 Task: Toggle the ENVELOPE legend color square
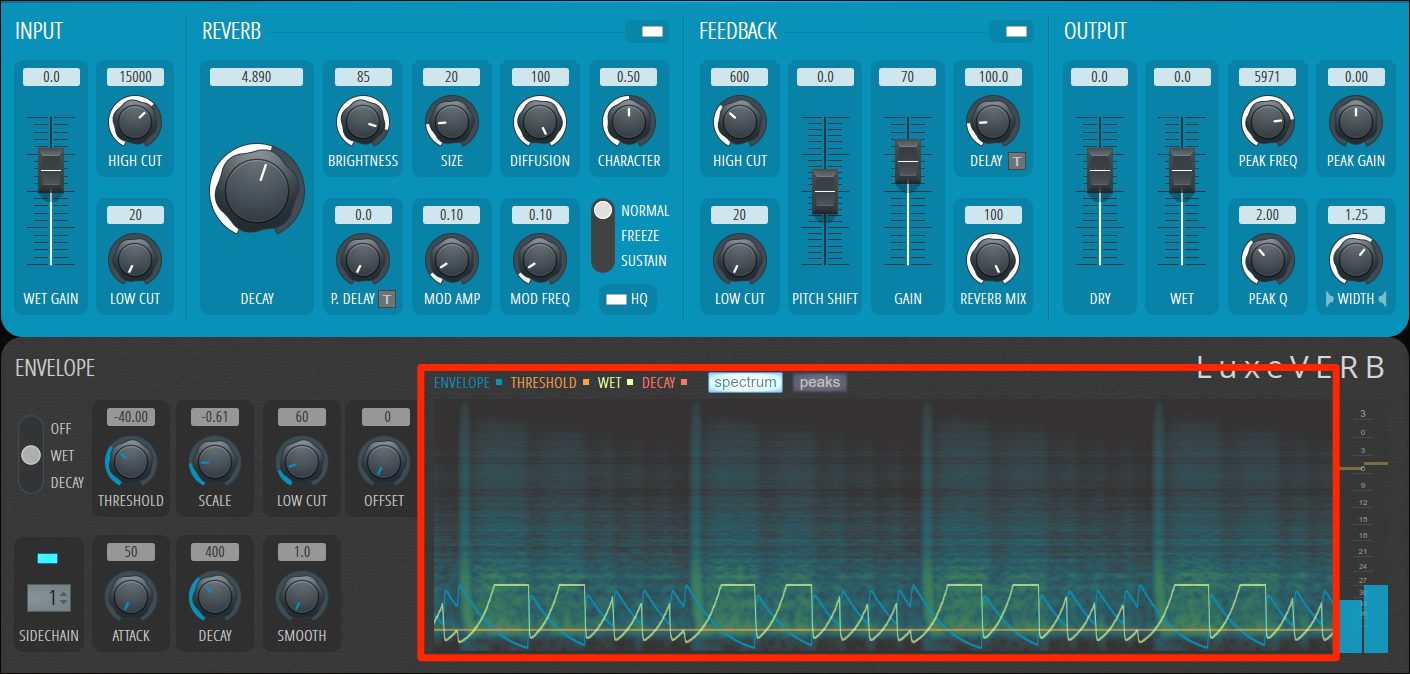(x=498, y=383)
